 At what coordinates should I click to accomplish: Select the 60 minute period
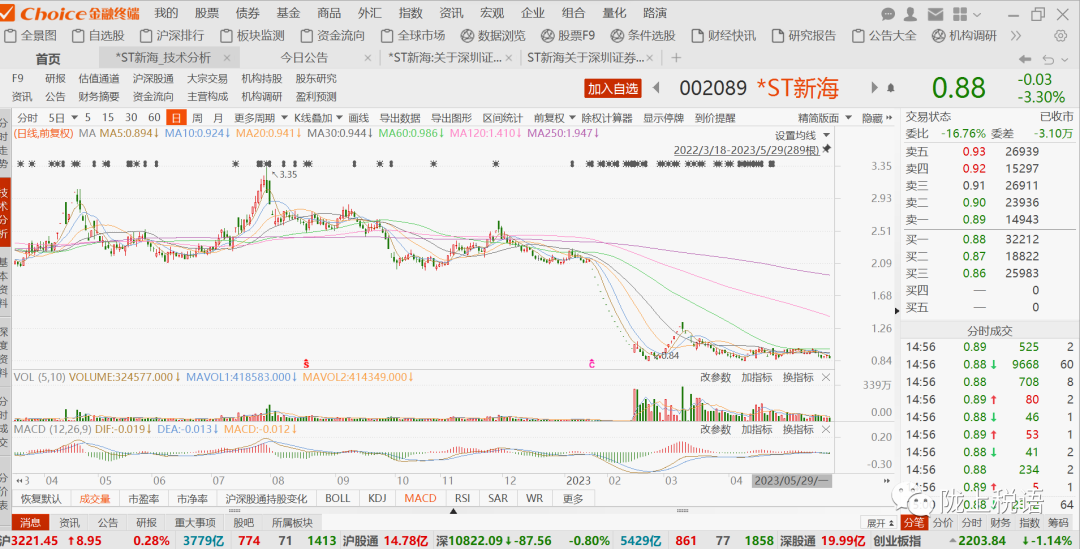(x=154, y=118)
